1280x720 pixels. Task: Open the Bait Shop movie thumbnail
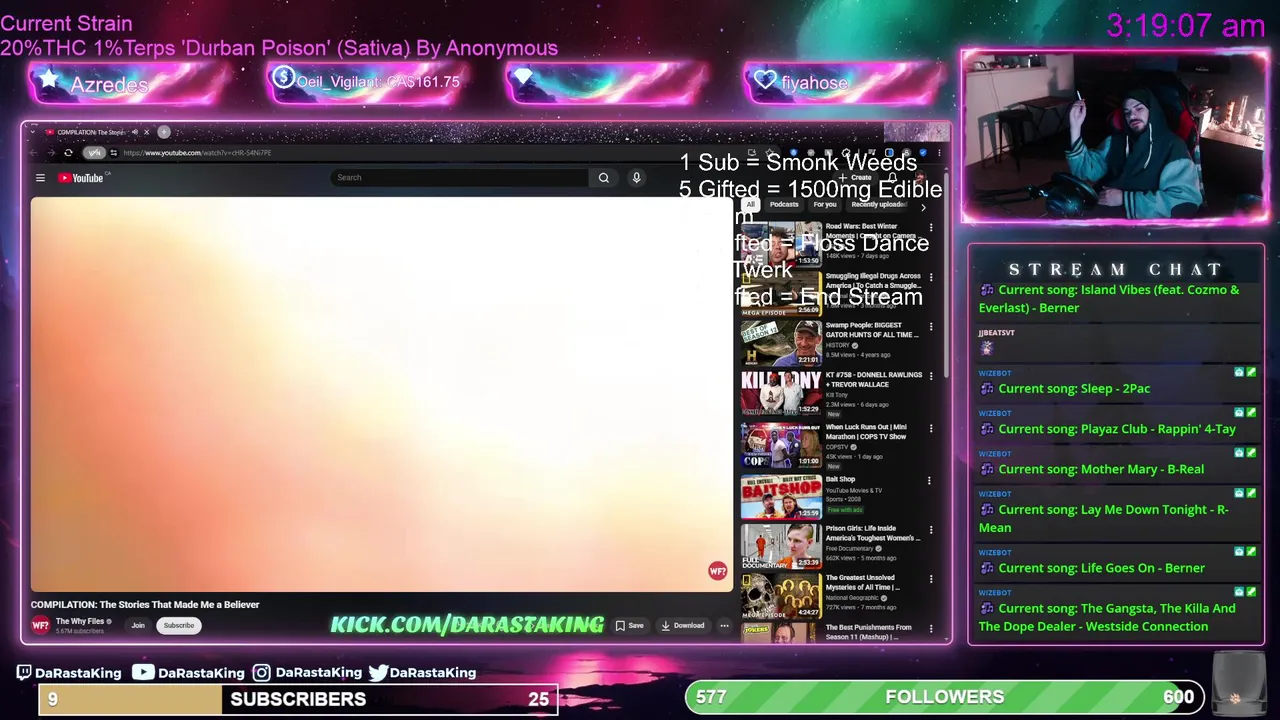click(x=781, y=497)
